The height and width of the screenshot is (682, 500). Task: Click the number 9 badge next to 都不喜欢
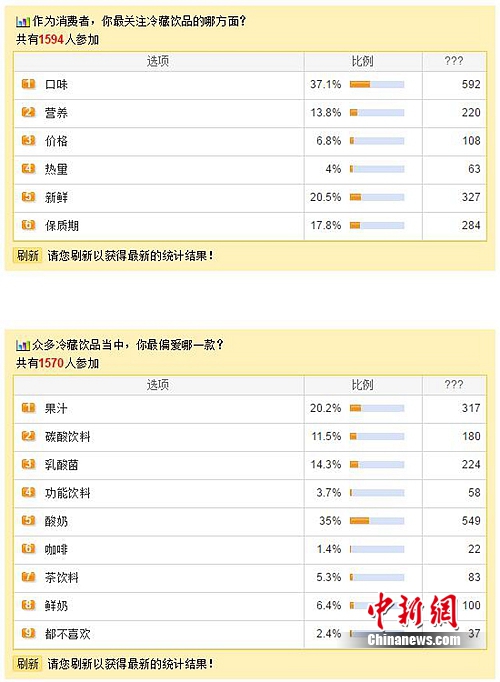[x=28, y=633]
